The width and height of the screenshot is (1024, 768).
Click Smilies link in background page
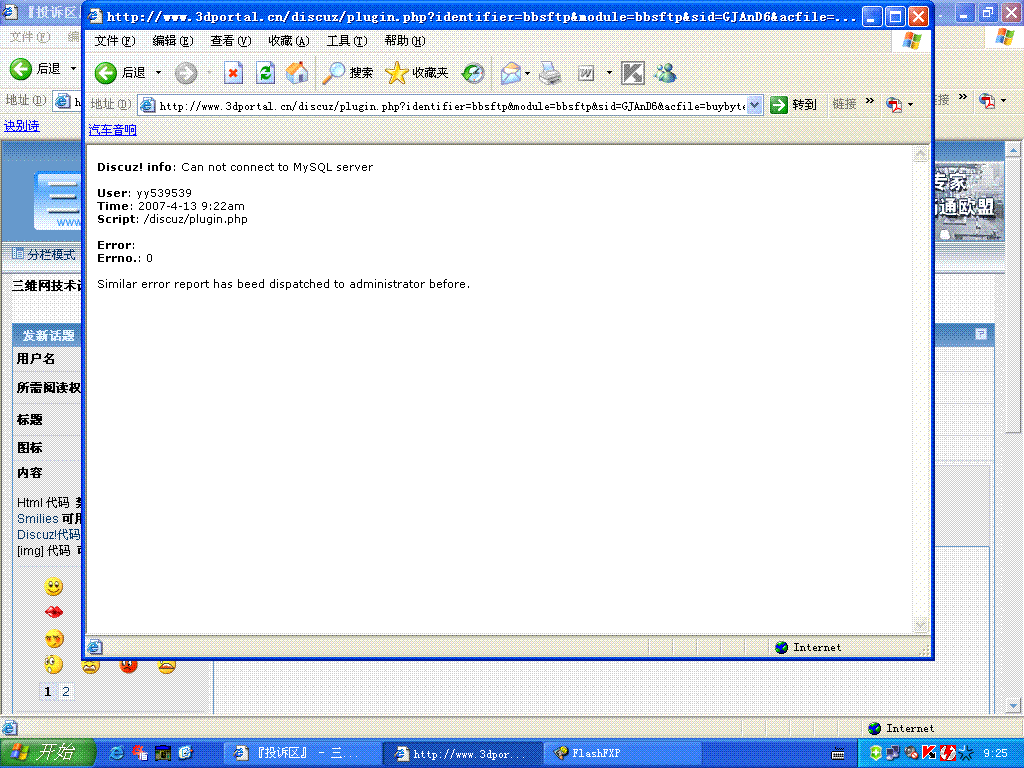pos(38,519)
